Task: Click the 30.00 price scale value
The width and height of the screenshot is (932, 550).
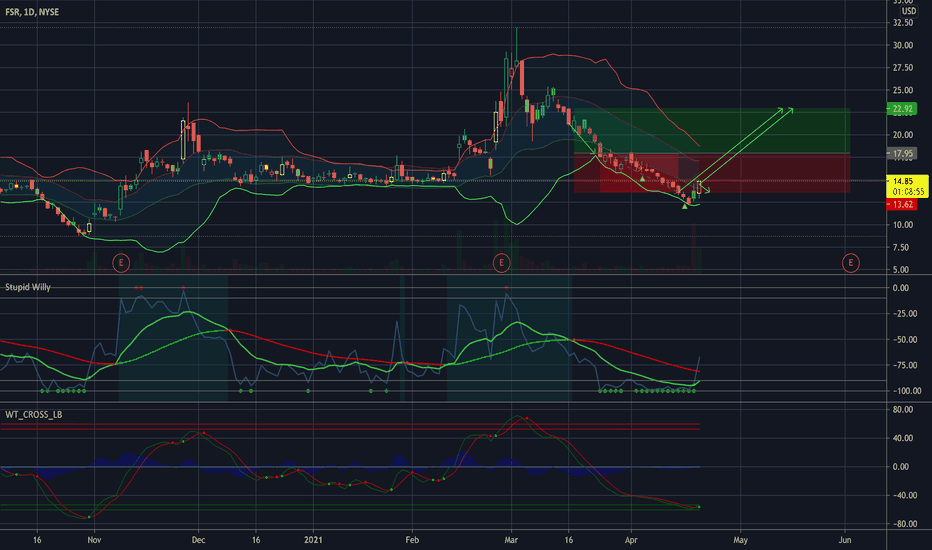Action: pyautogui.click(x=903, y=45)
